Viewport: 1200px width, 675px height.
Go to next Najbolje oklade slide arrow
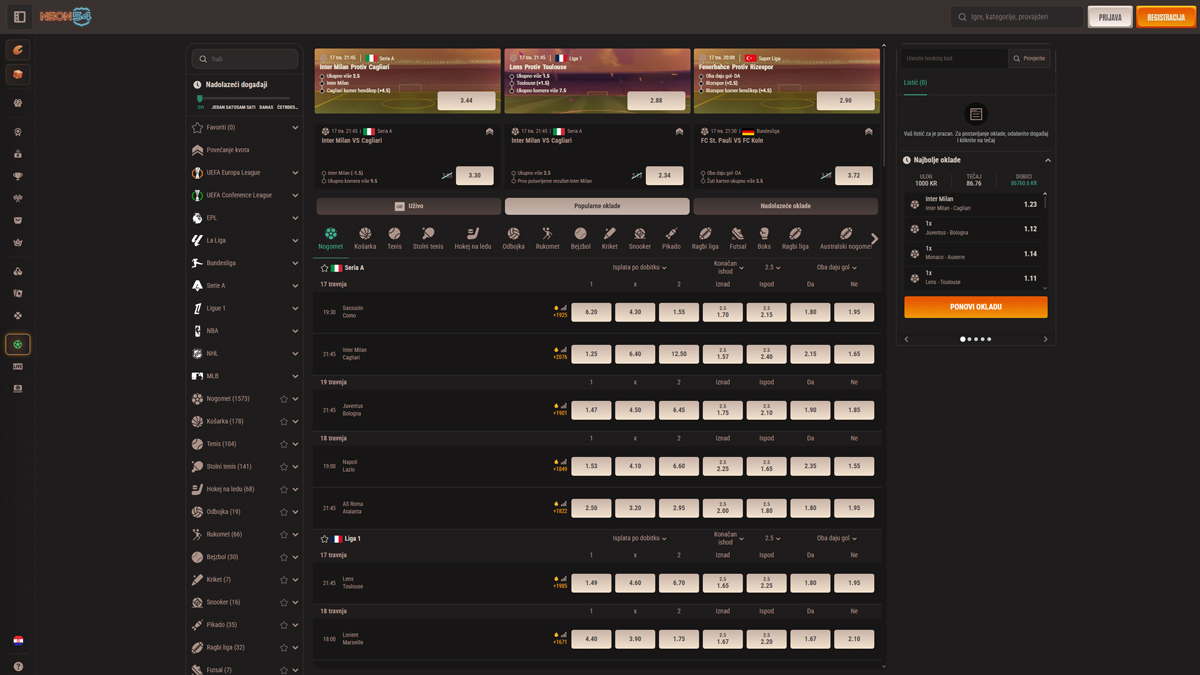(x=1046, y=339)
